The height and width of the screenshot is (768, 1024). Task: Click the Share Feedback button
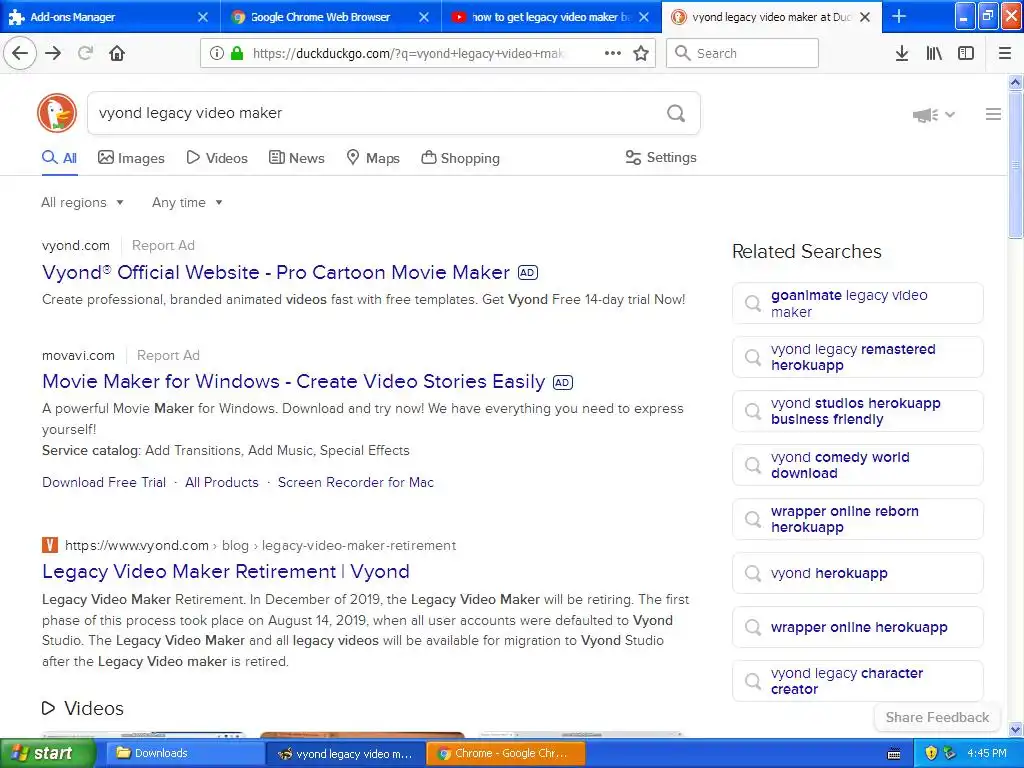[x=937, y=717]
